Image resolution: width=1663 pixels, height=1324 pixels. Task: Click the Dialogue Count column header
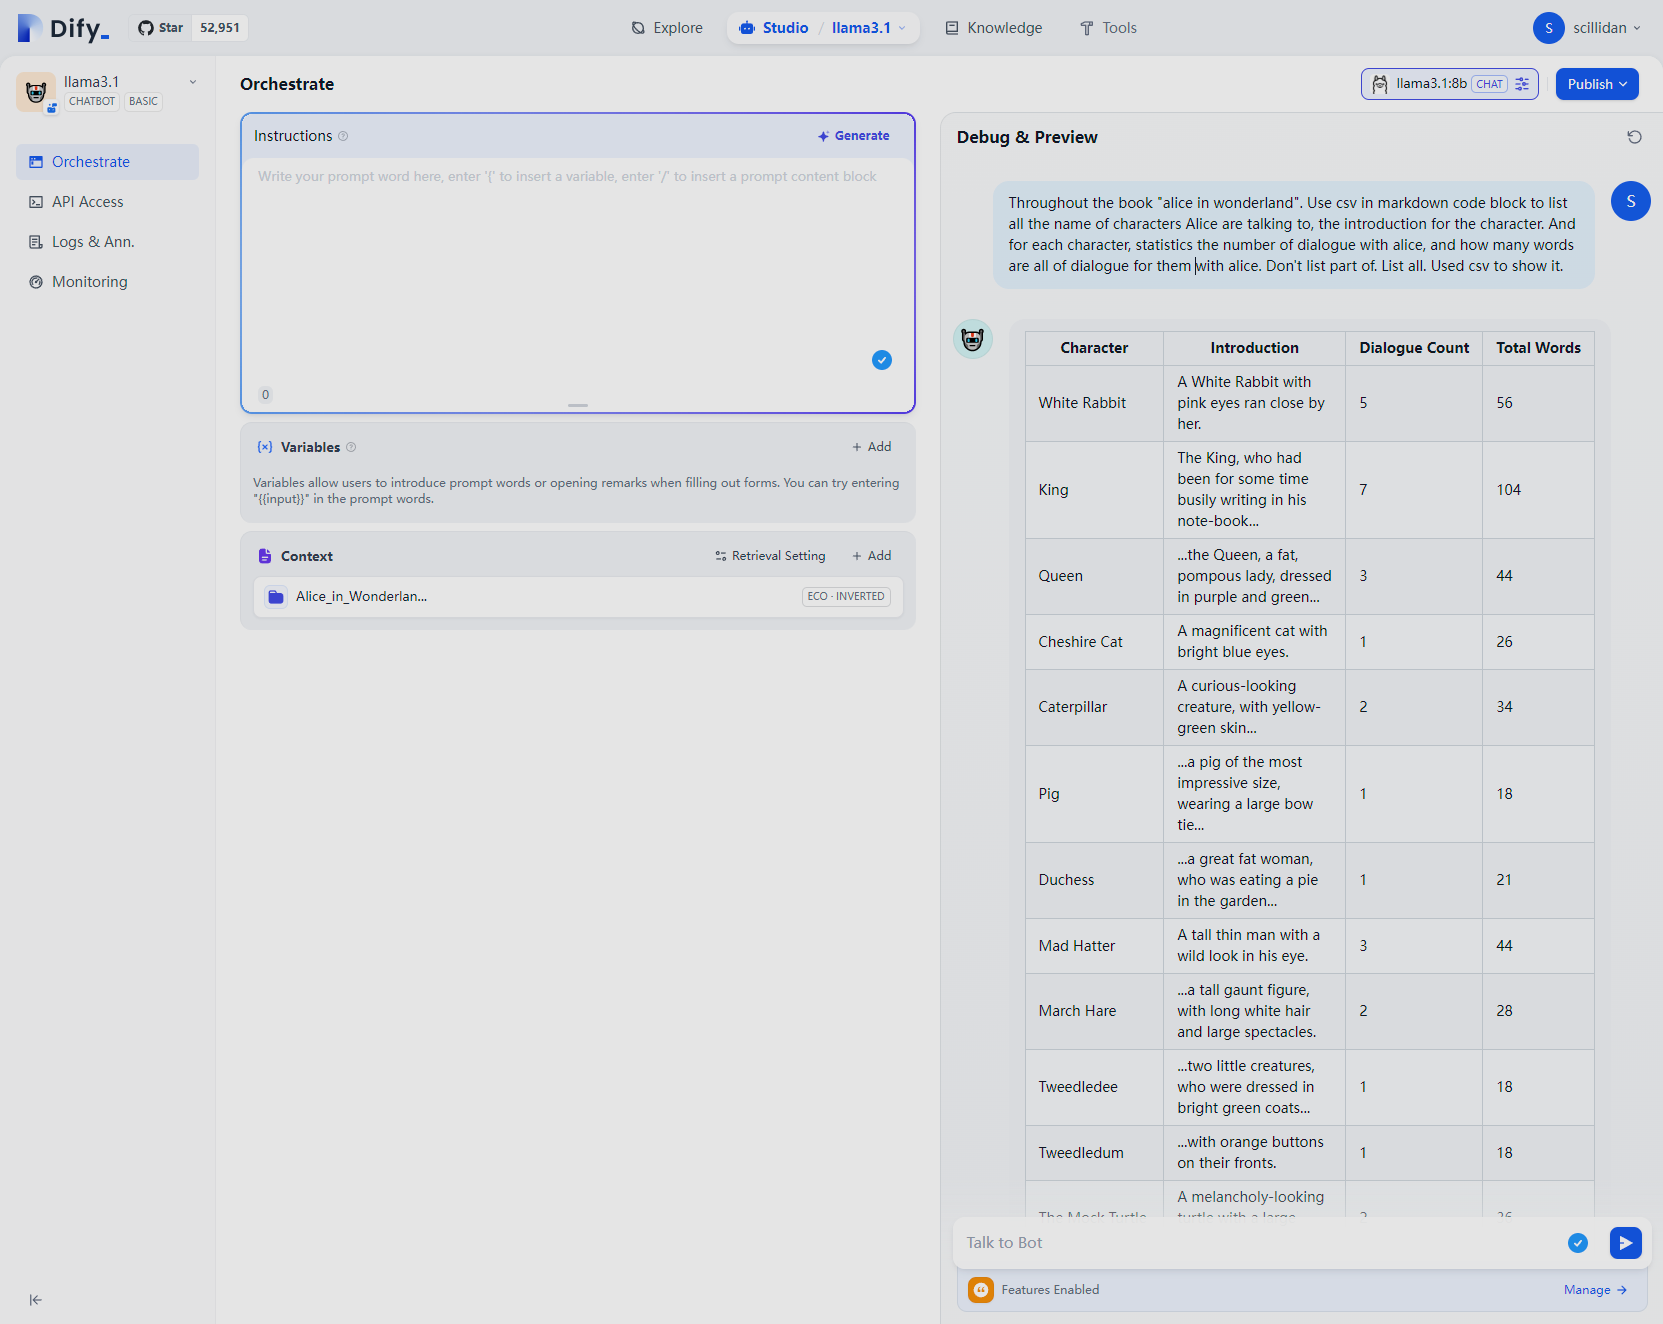click(1414, 348)
